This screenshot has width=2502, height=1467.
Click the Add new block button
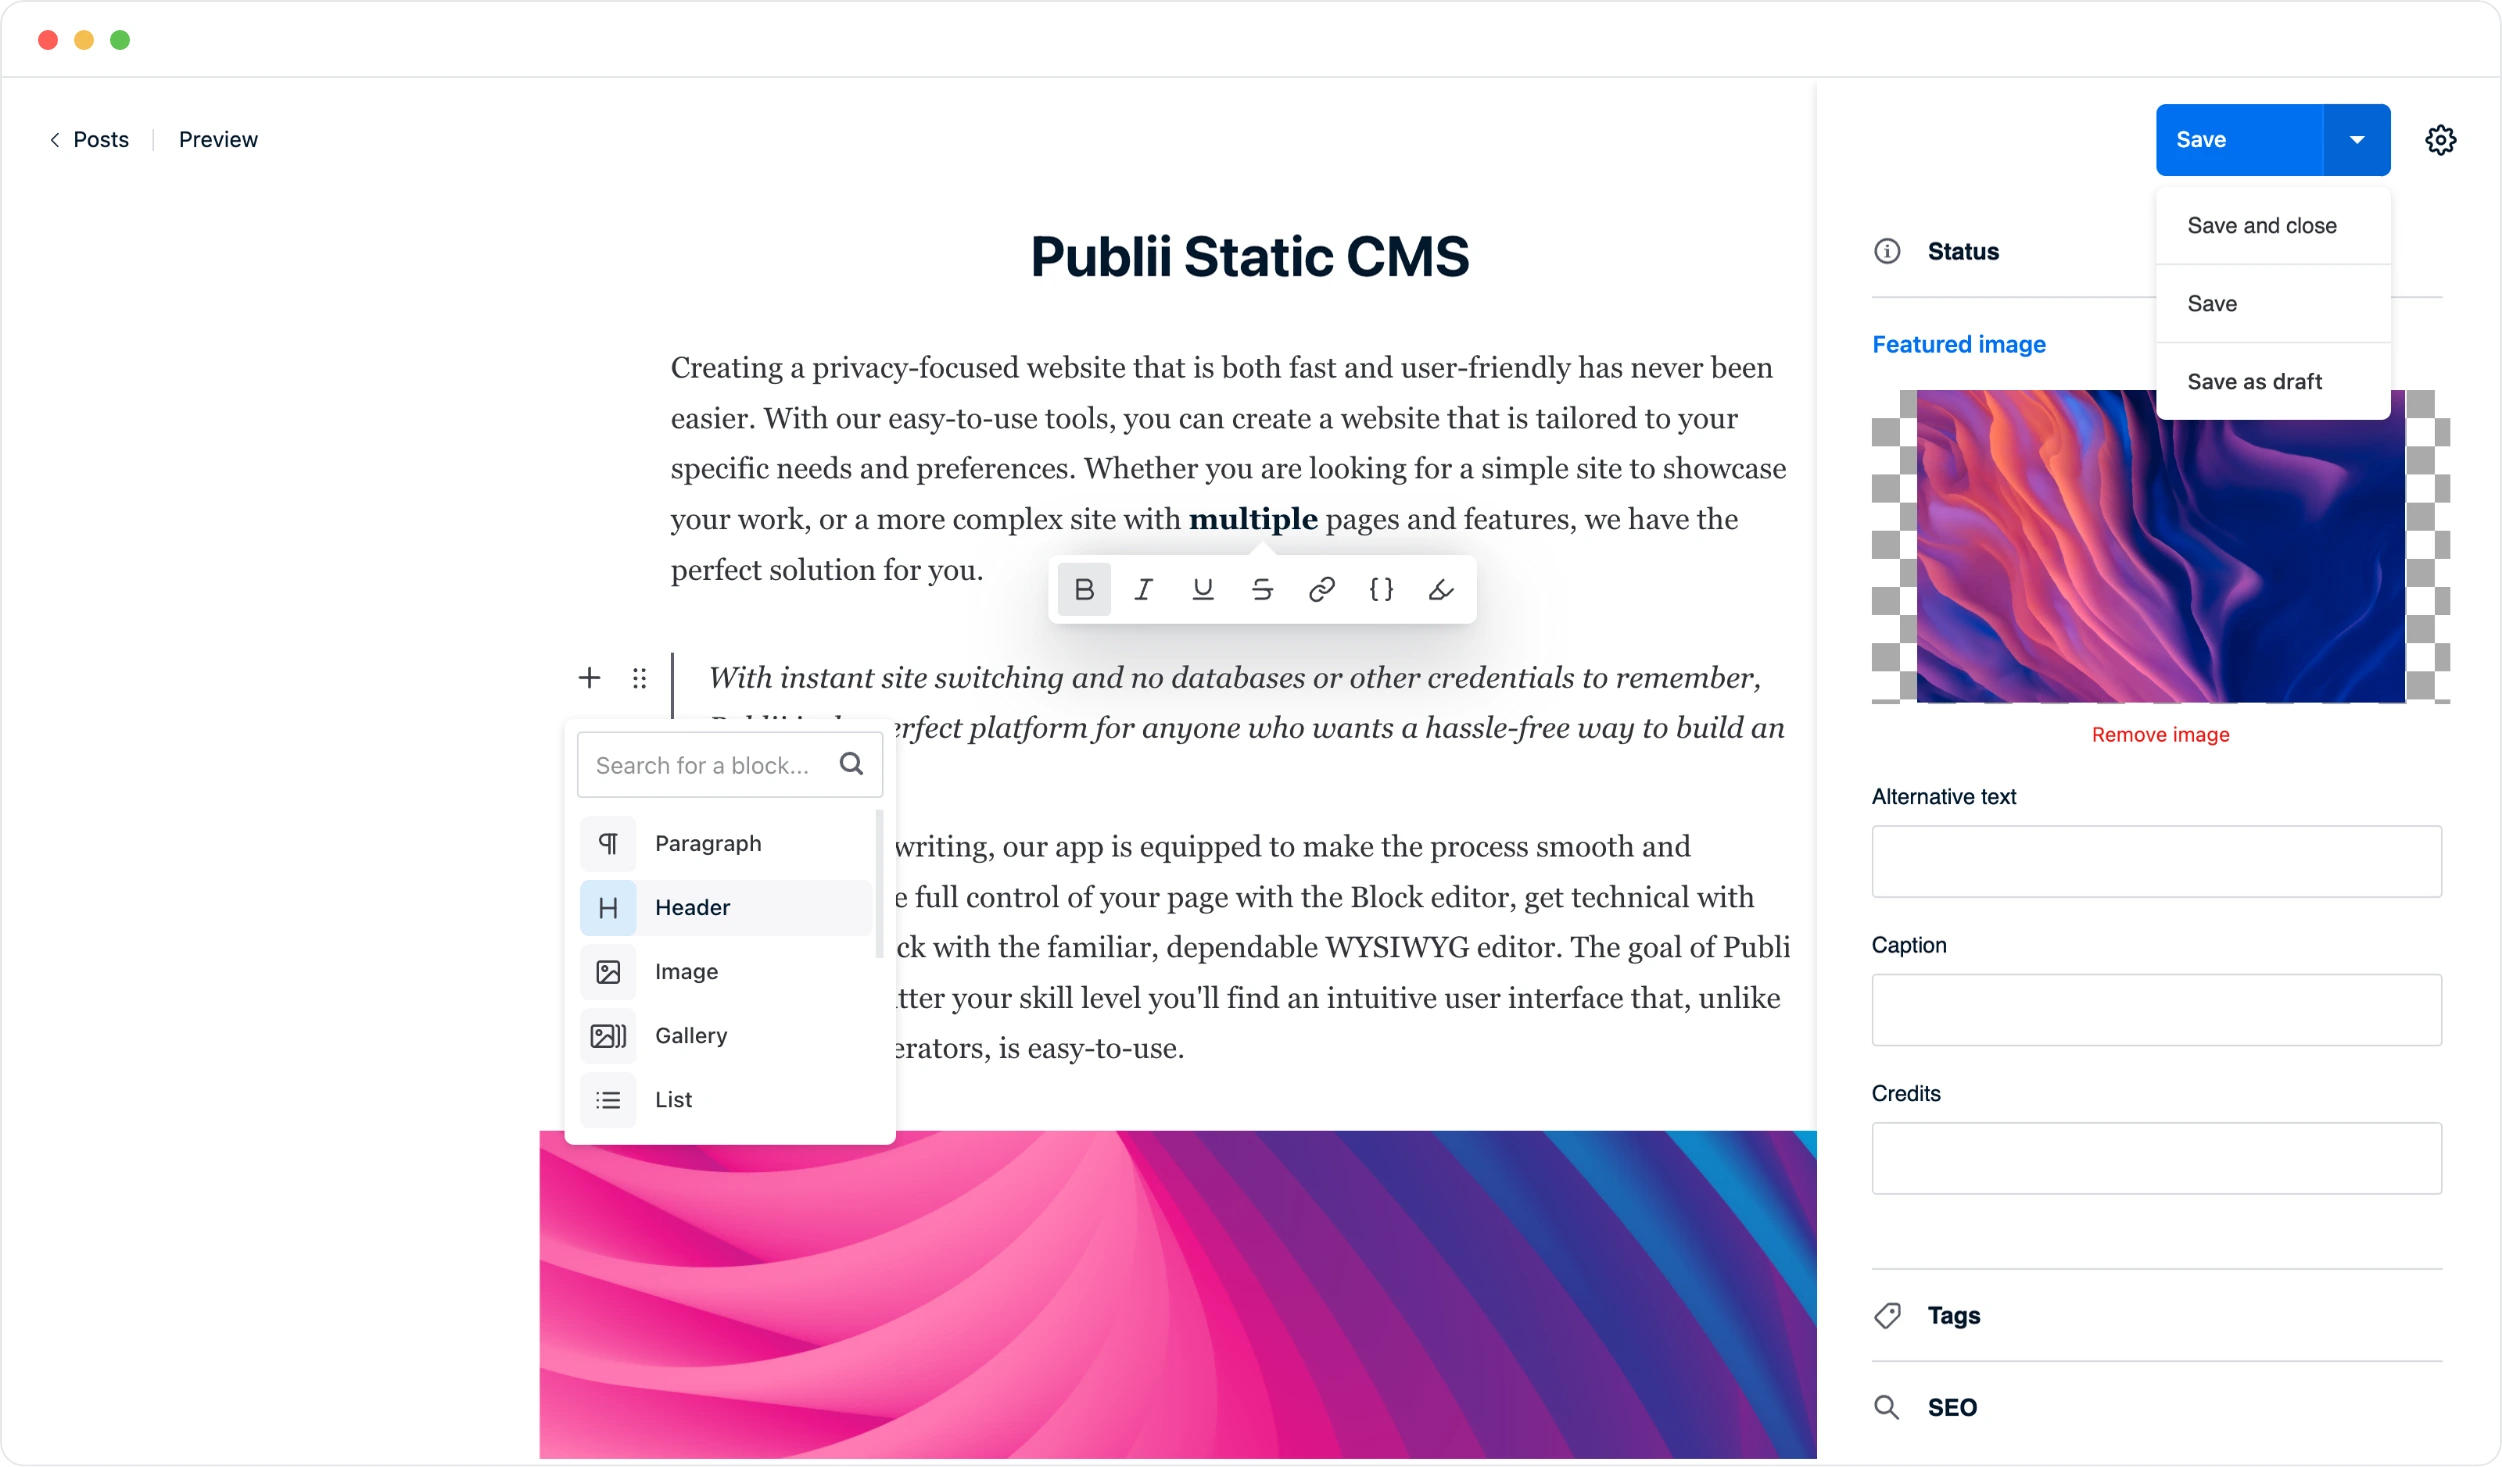[590, 678]
